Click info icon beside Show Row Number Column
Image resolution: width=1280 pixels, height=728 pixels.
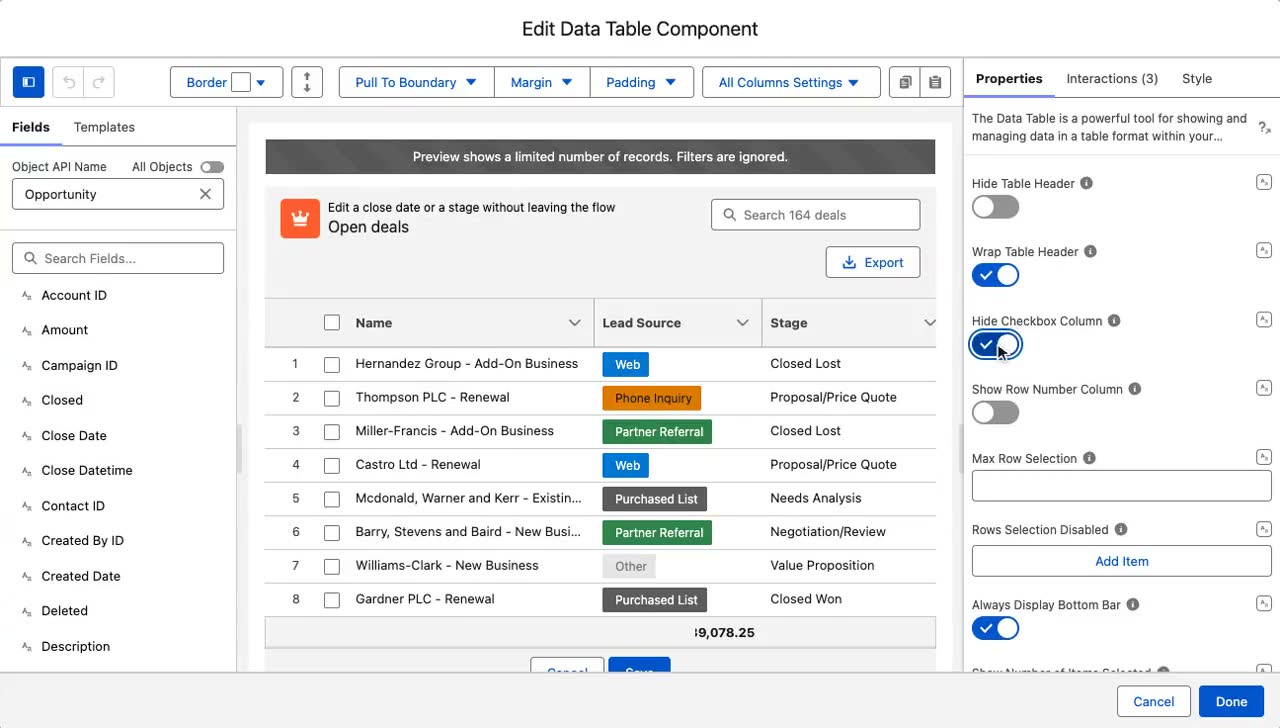click(1135, 389)
